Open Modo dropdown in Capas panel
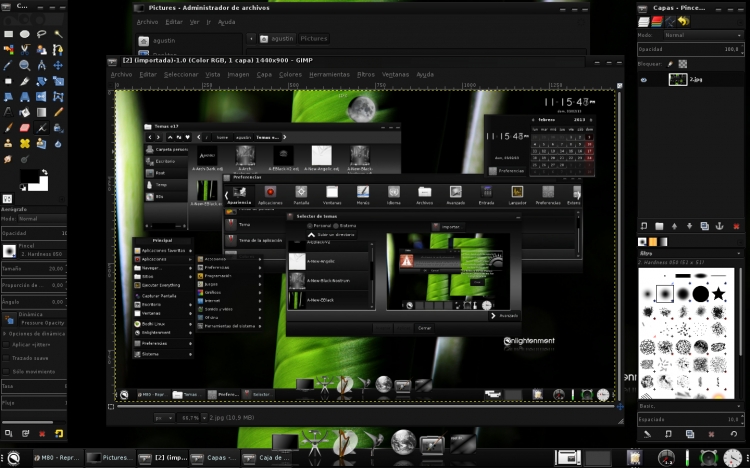 [703, 35]
